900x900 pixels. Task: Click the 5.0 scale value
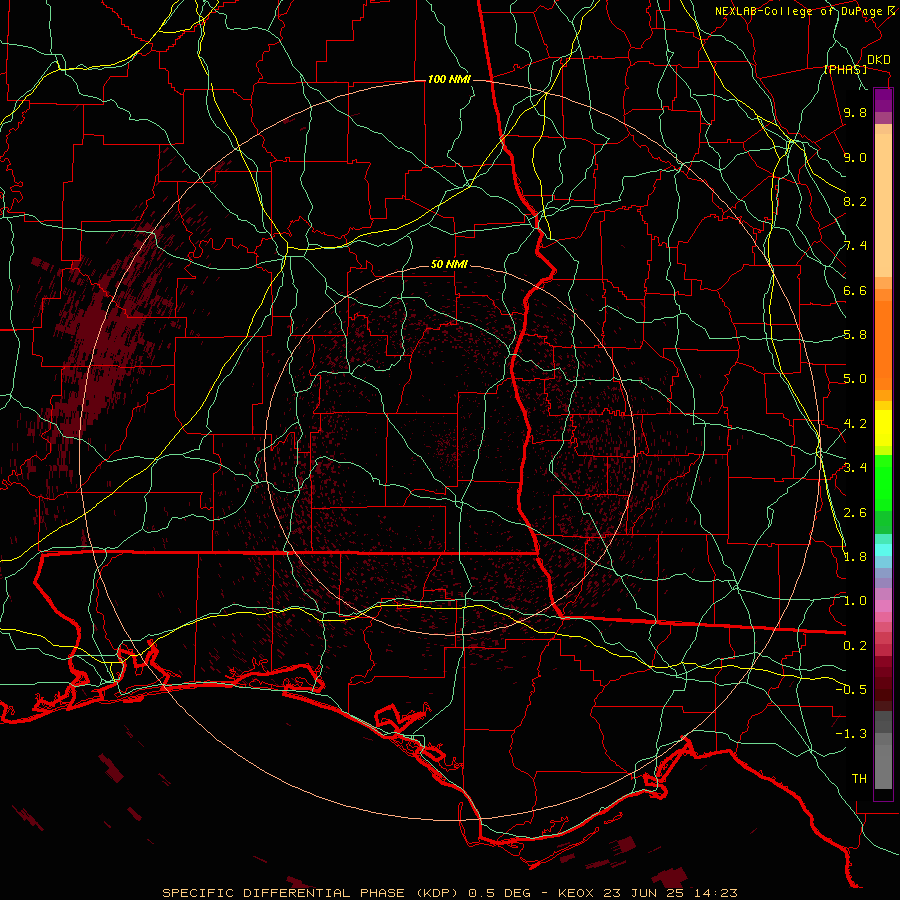[x=855, y=379]
